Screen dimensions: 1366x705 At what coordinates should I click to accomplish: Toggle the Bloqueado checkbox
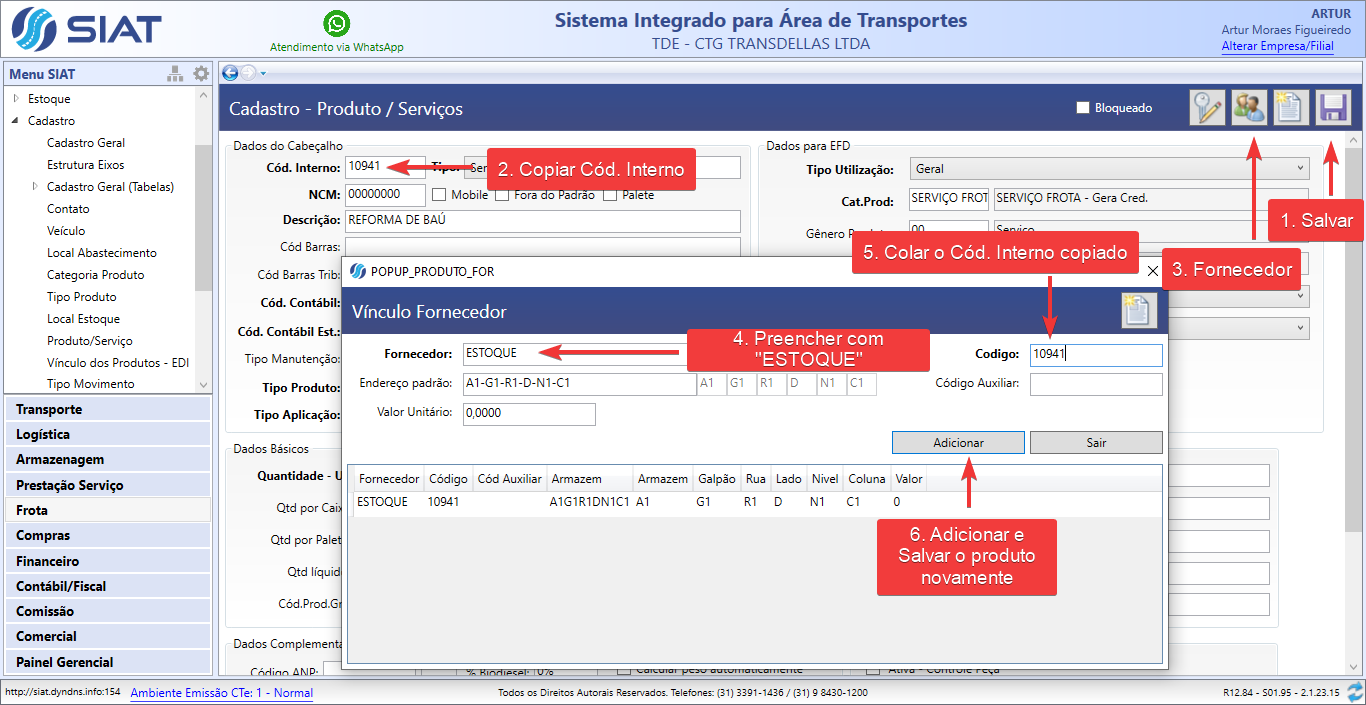1082,108
